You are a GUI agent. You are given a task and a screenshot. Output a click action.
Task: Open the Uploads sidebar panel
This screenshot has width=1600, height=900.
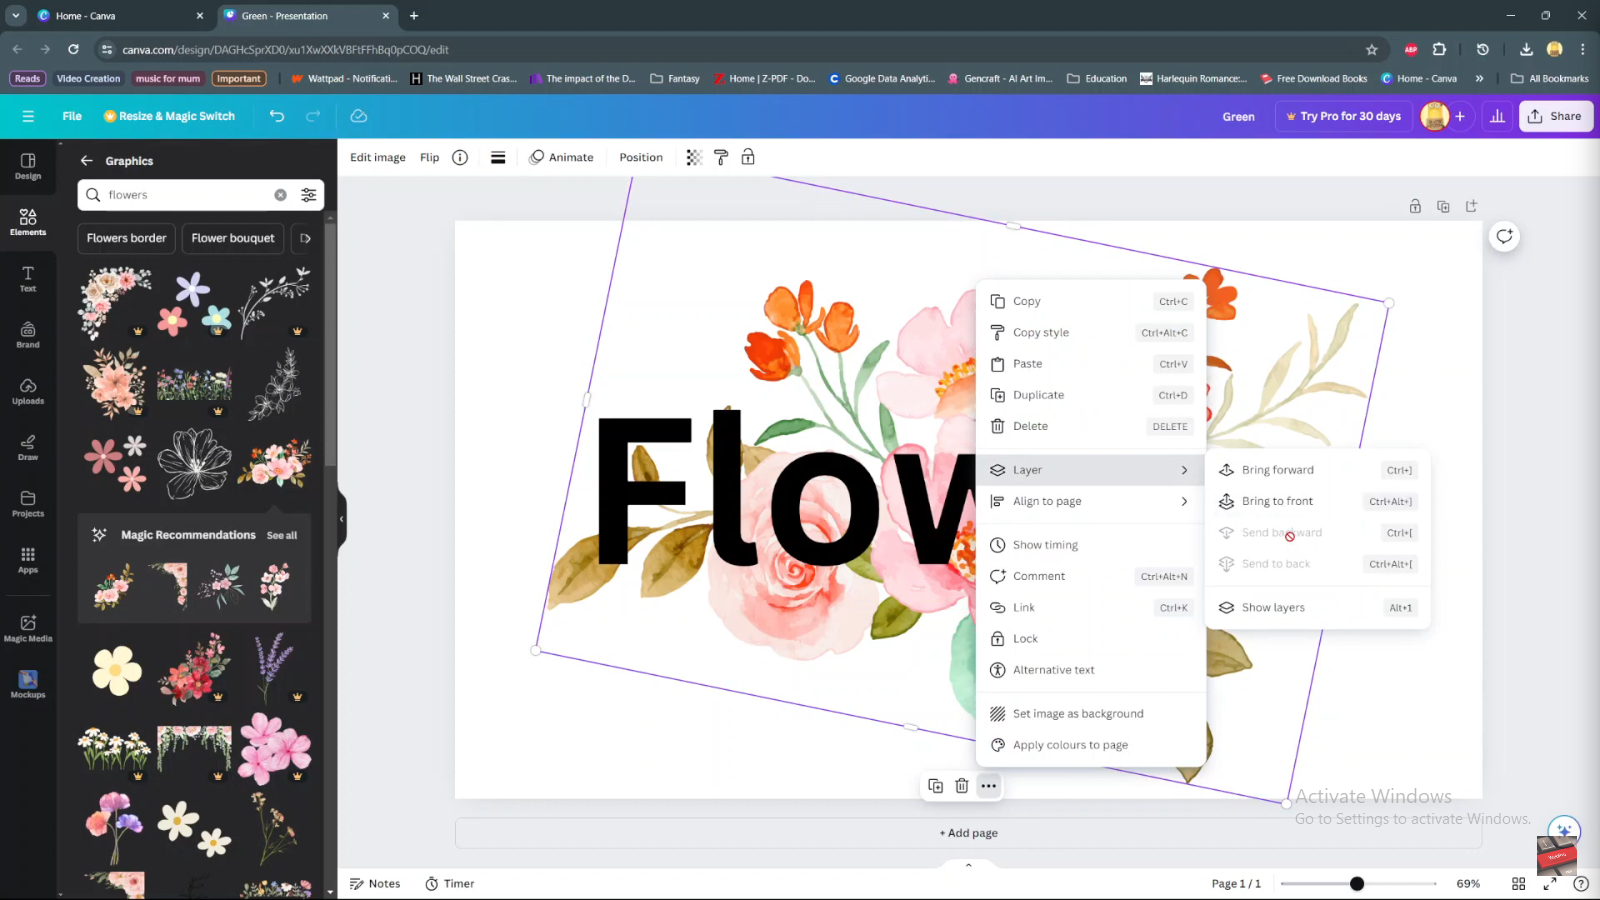[x=28, y=391]
